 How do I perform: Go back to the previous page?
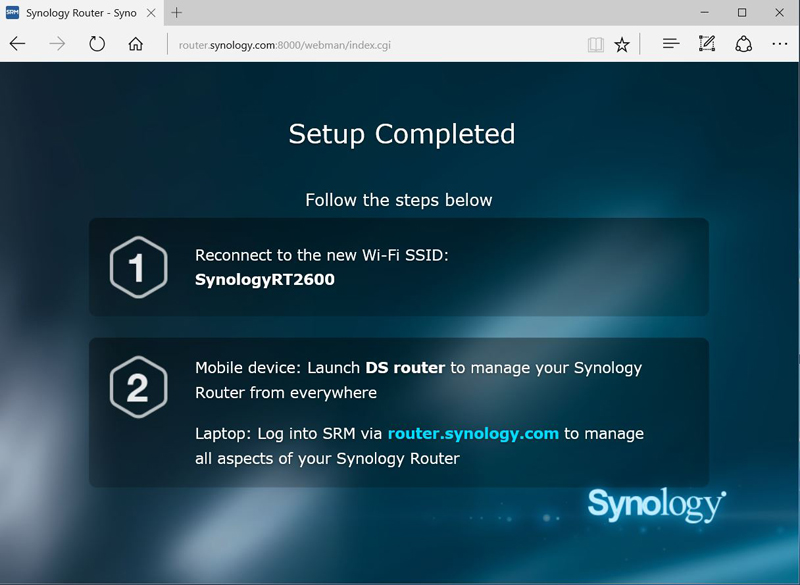pos(17,44)
